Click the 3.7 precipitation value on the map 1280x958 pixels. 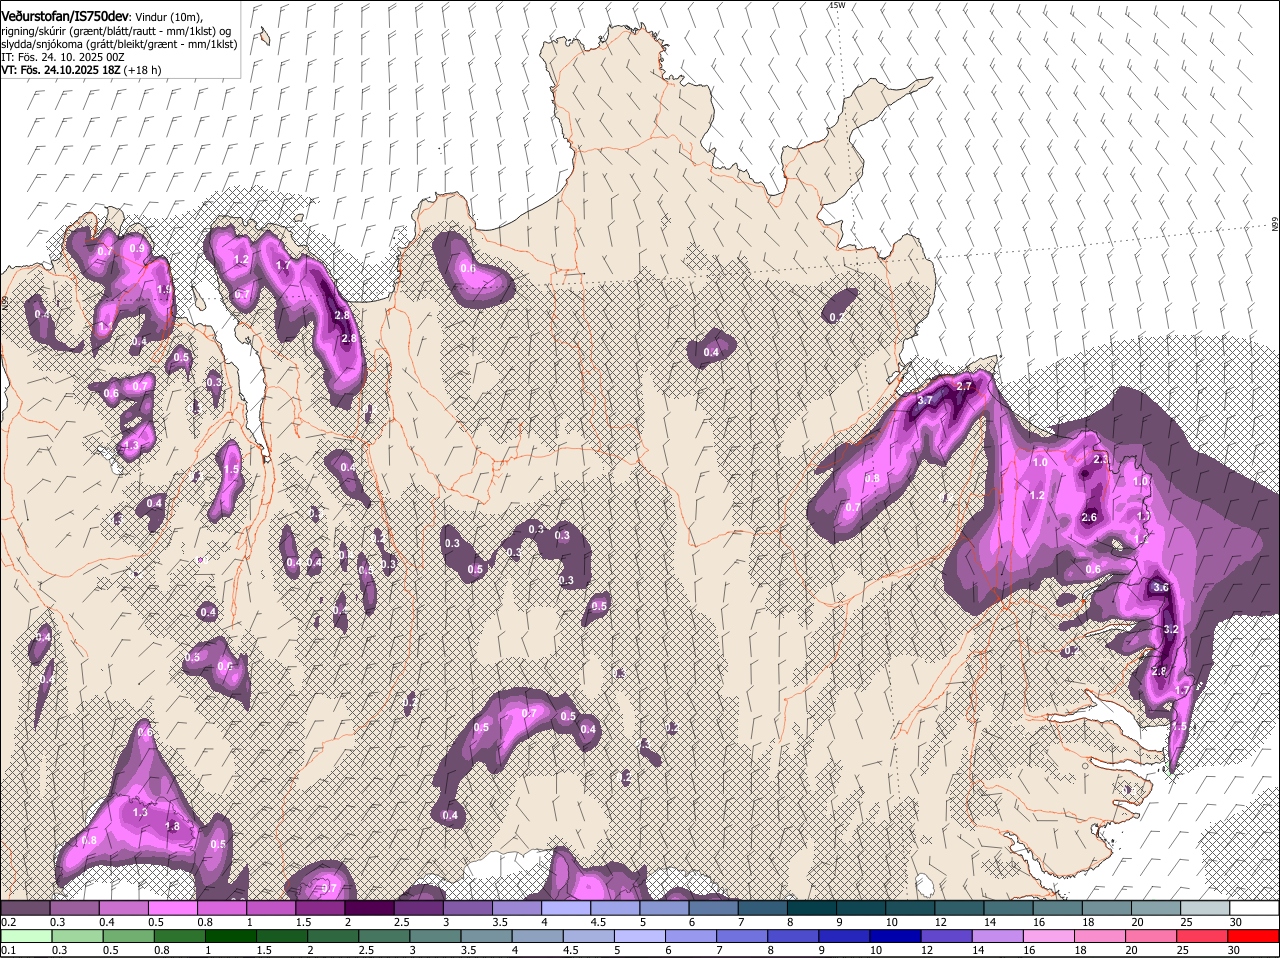pos(924,401)
